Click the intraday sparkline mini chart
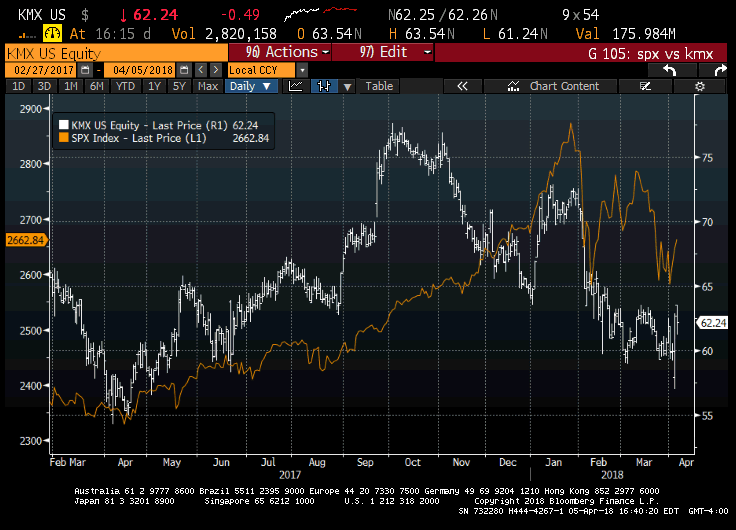This screenshot has height=530, width=736. (x=321, y=14)
